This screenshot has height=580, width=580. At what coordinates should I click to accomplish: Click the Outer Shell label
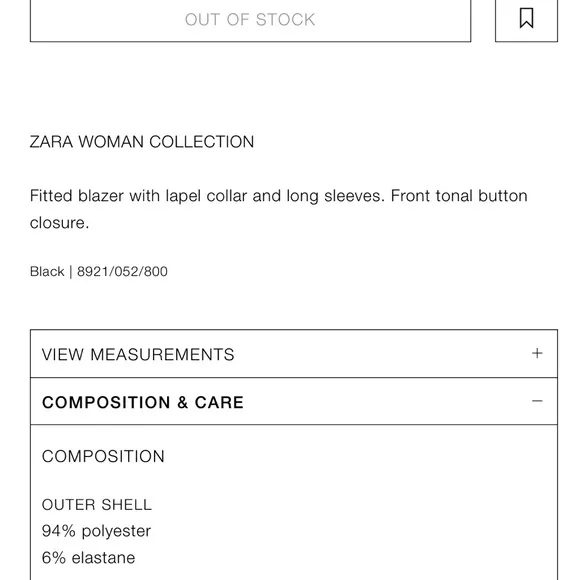tap(97, 505)
